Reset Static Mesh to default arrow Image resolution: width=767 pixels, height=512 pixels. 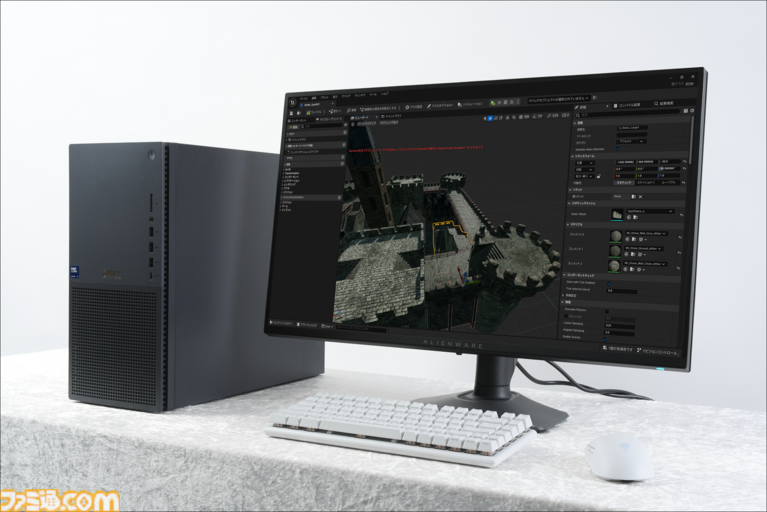coord(681,215)
